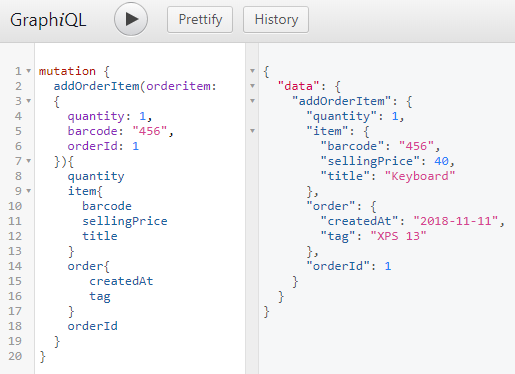Click tag field on query line 16
Image resolution: width=515 pixels, height=374 pixels.
point(100,296)
